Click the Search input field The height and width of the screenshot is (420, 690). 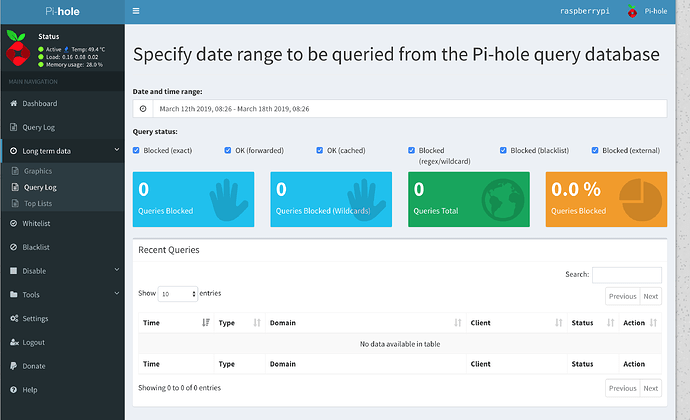tap(626, 274)
